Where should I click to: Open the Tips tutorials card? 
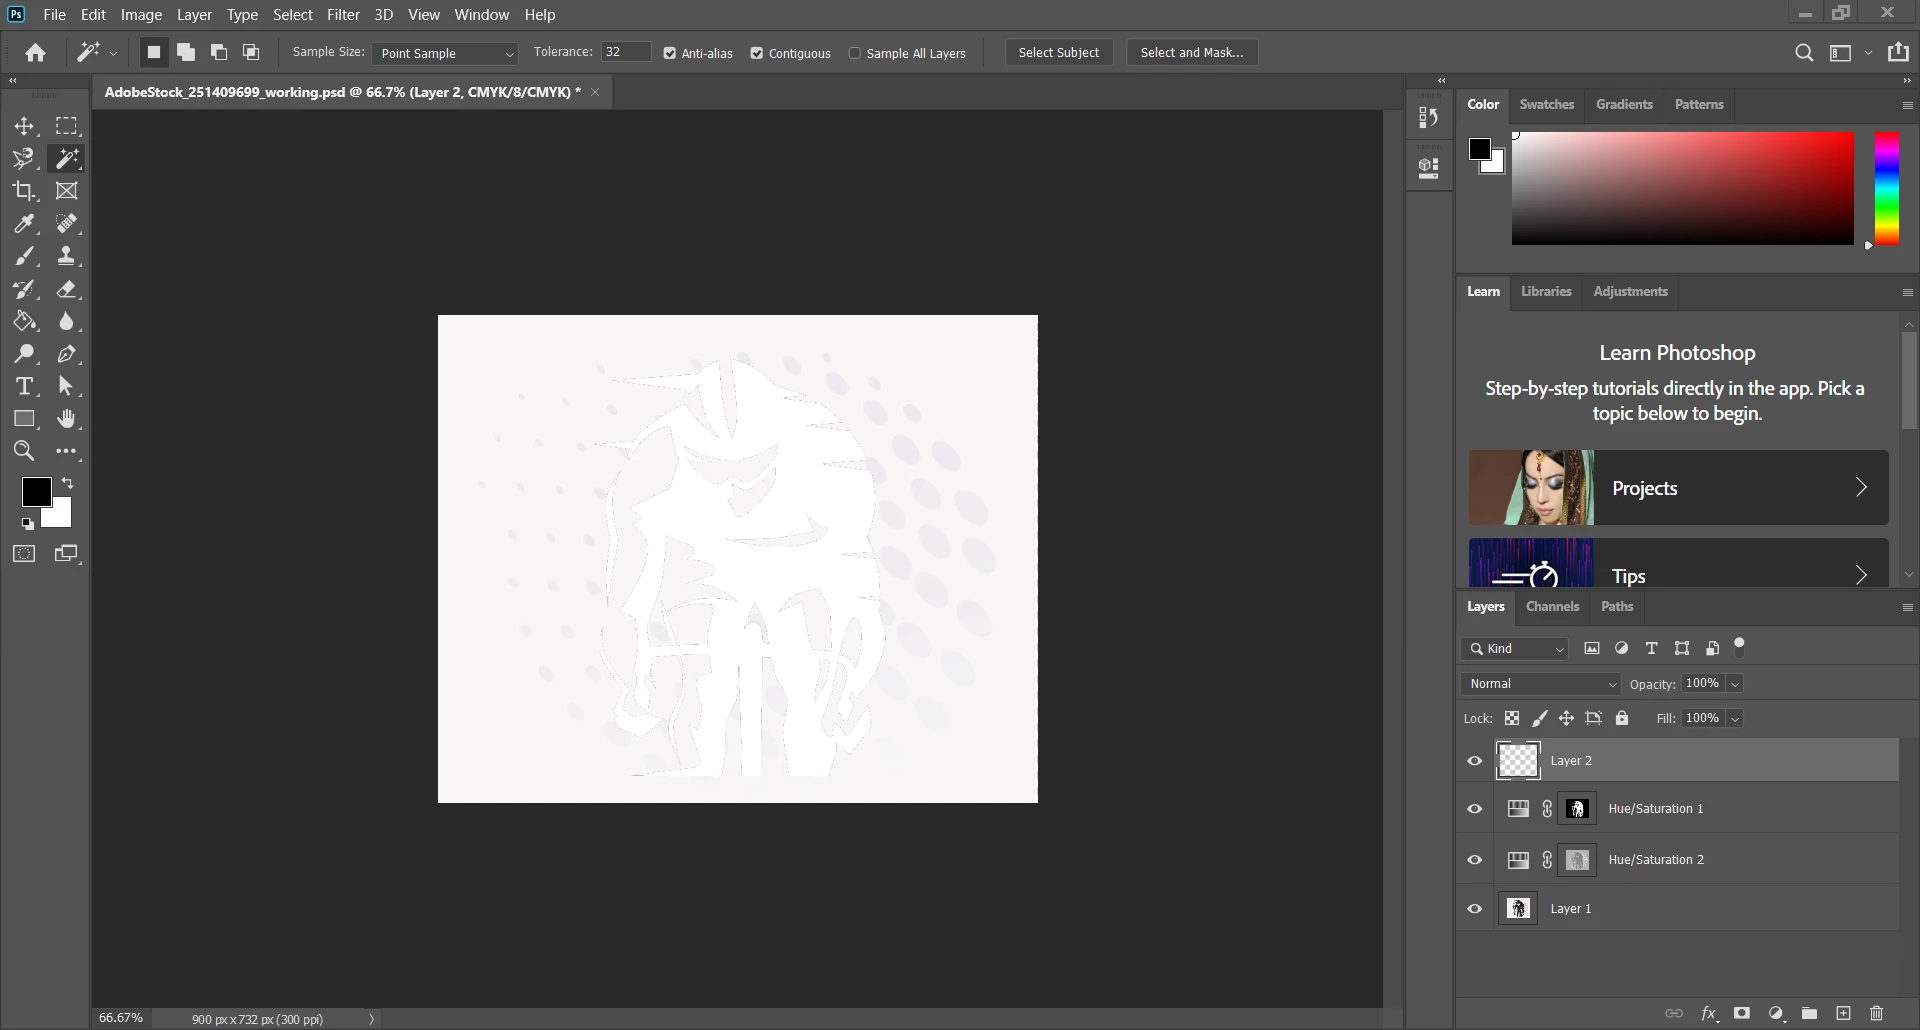point(1678,564)
